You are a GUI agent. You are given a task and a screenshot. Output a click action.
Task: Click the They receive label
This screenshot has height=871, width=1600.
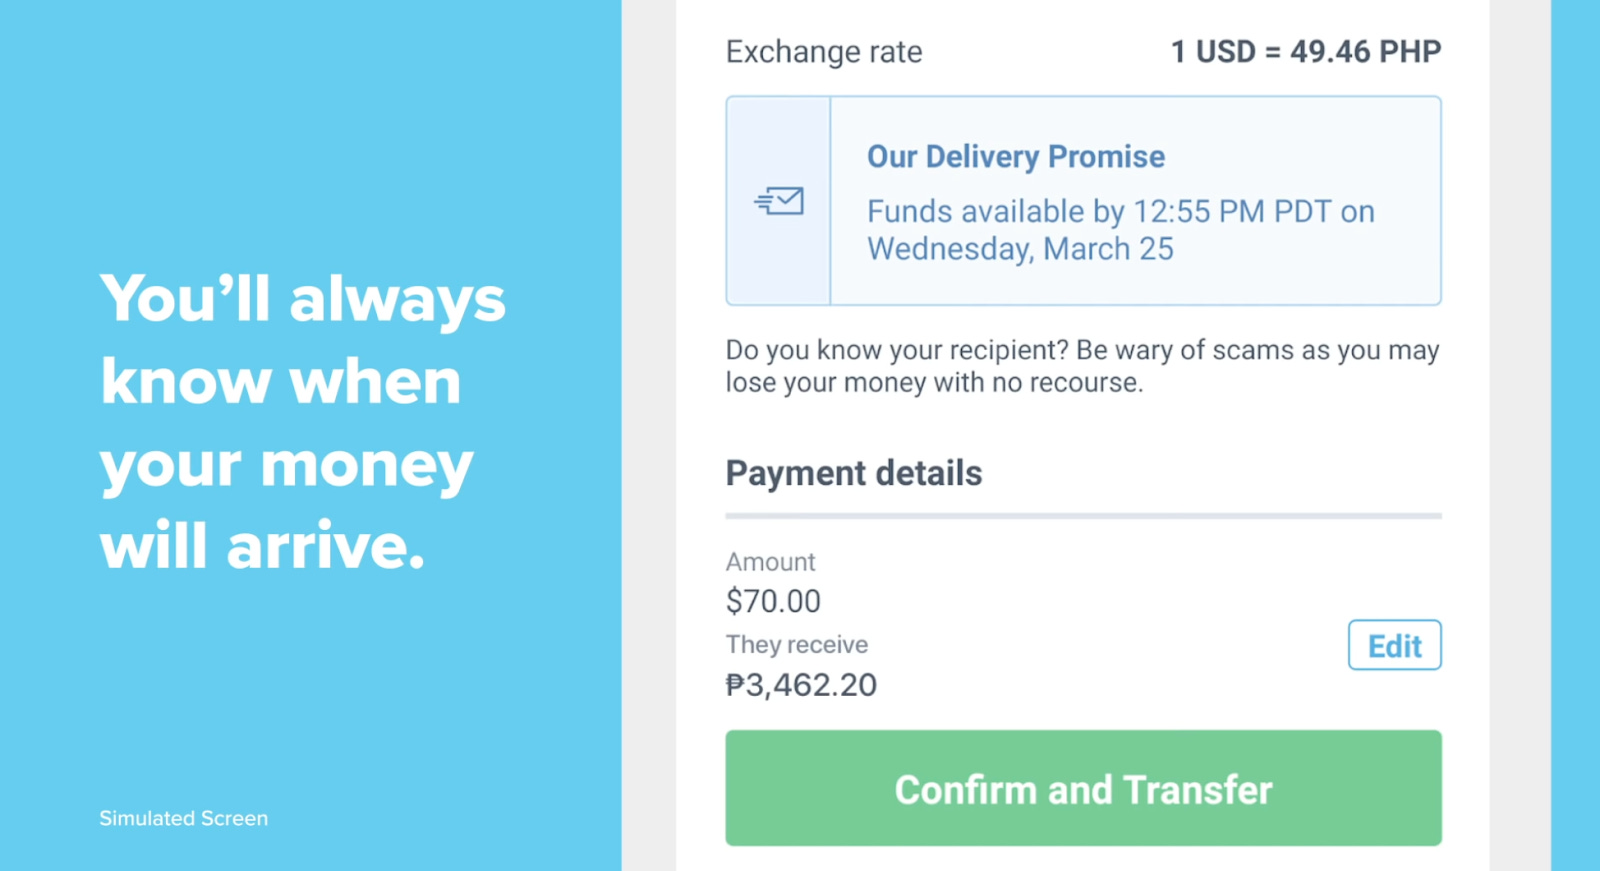pos(796,644)
